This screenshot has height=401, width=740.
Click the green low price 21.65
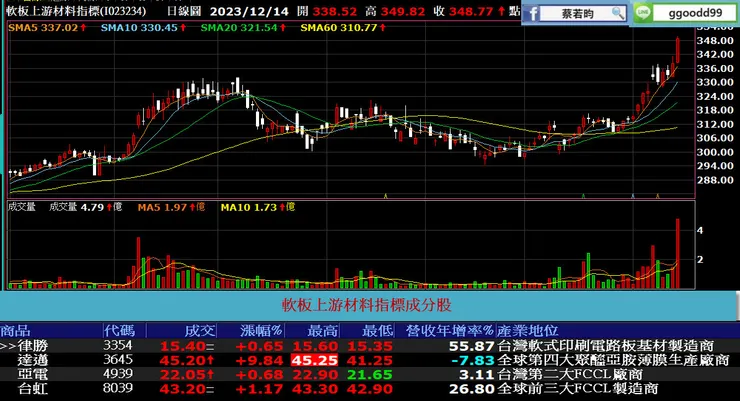370,375
